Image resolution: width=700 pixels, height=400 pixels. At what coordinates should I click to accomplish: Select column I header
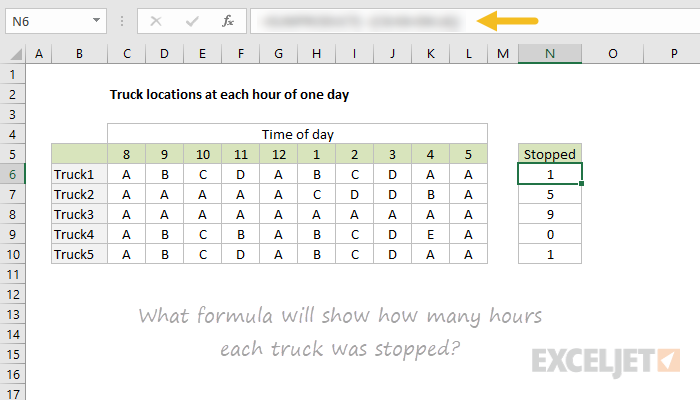tap(354, 54)
